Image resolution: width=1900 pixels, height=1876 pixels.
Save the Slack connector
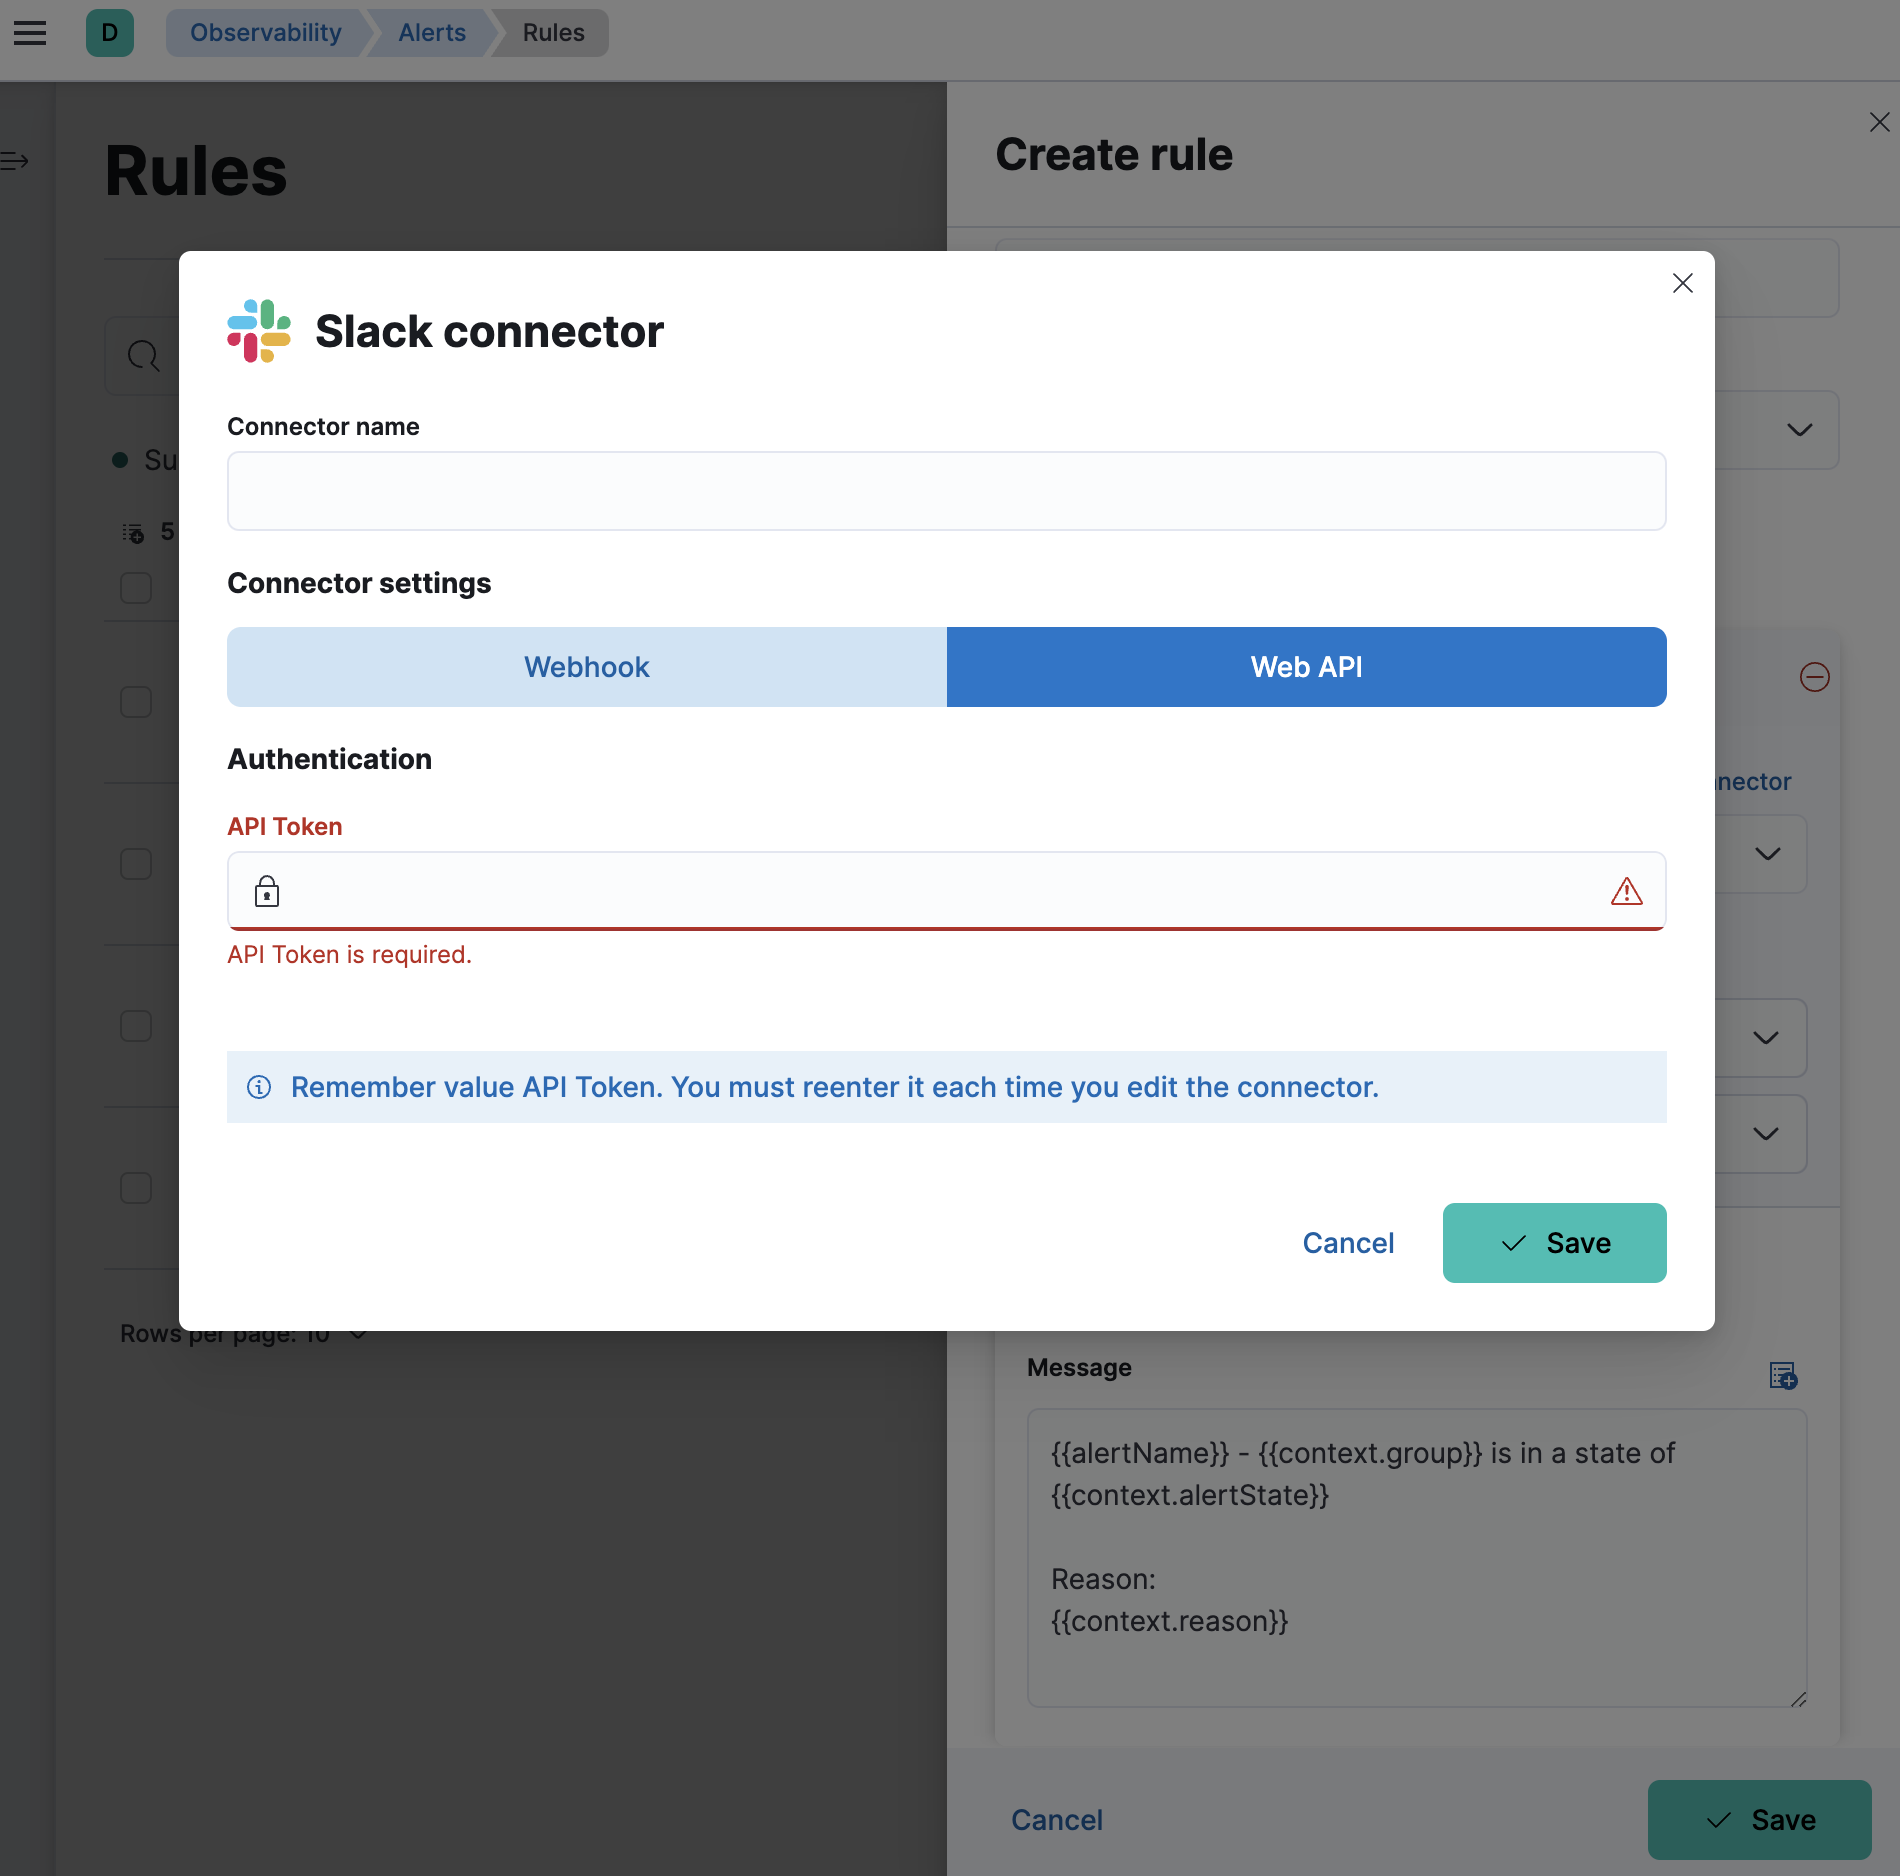coord(1553,1243)
